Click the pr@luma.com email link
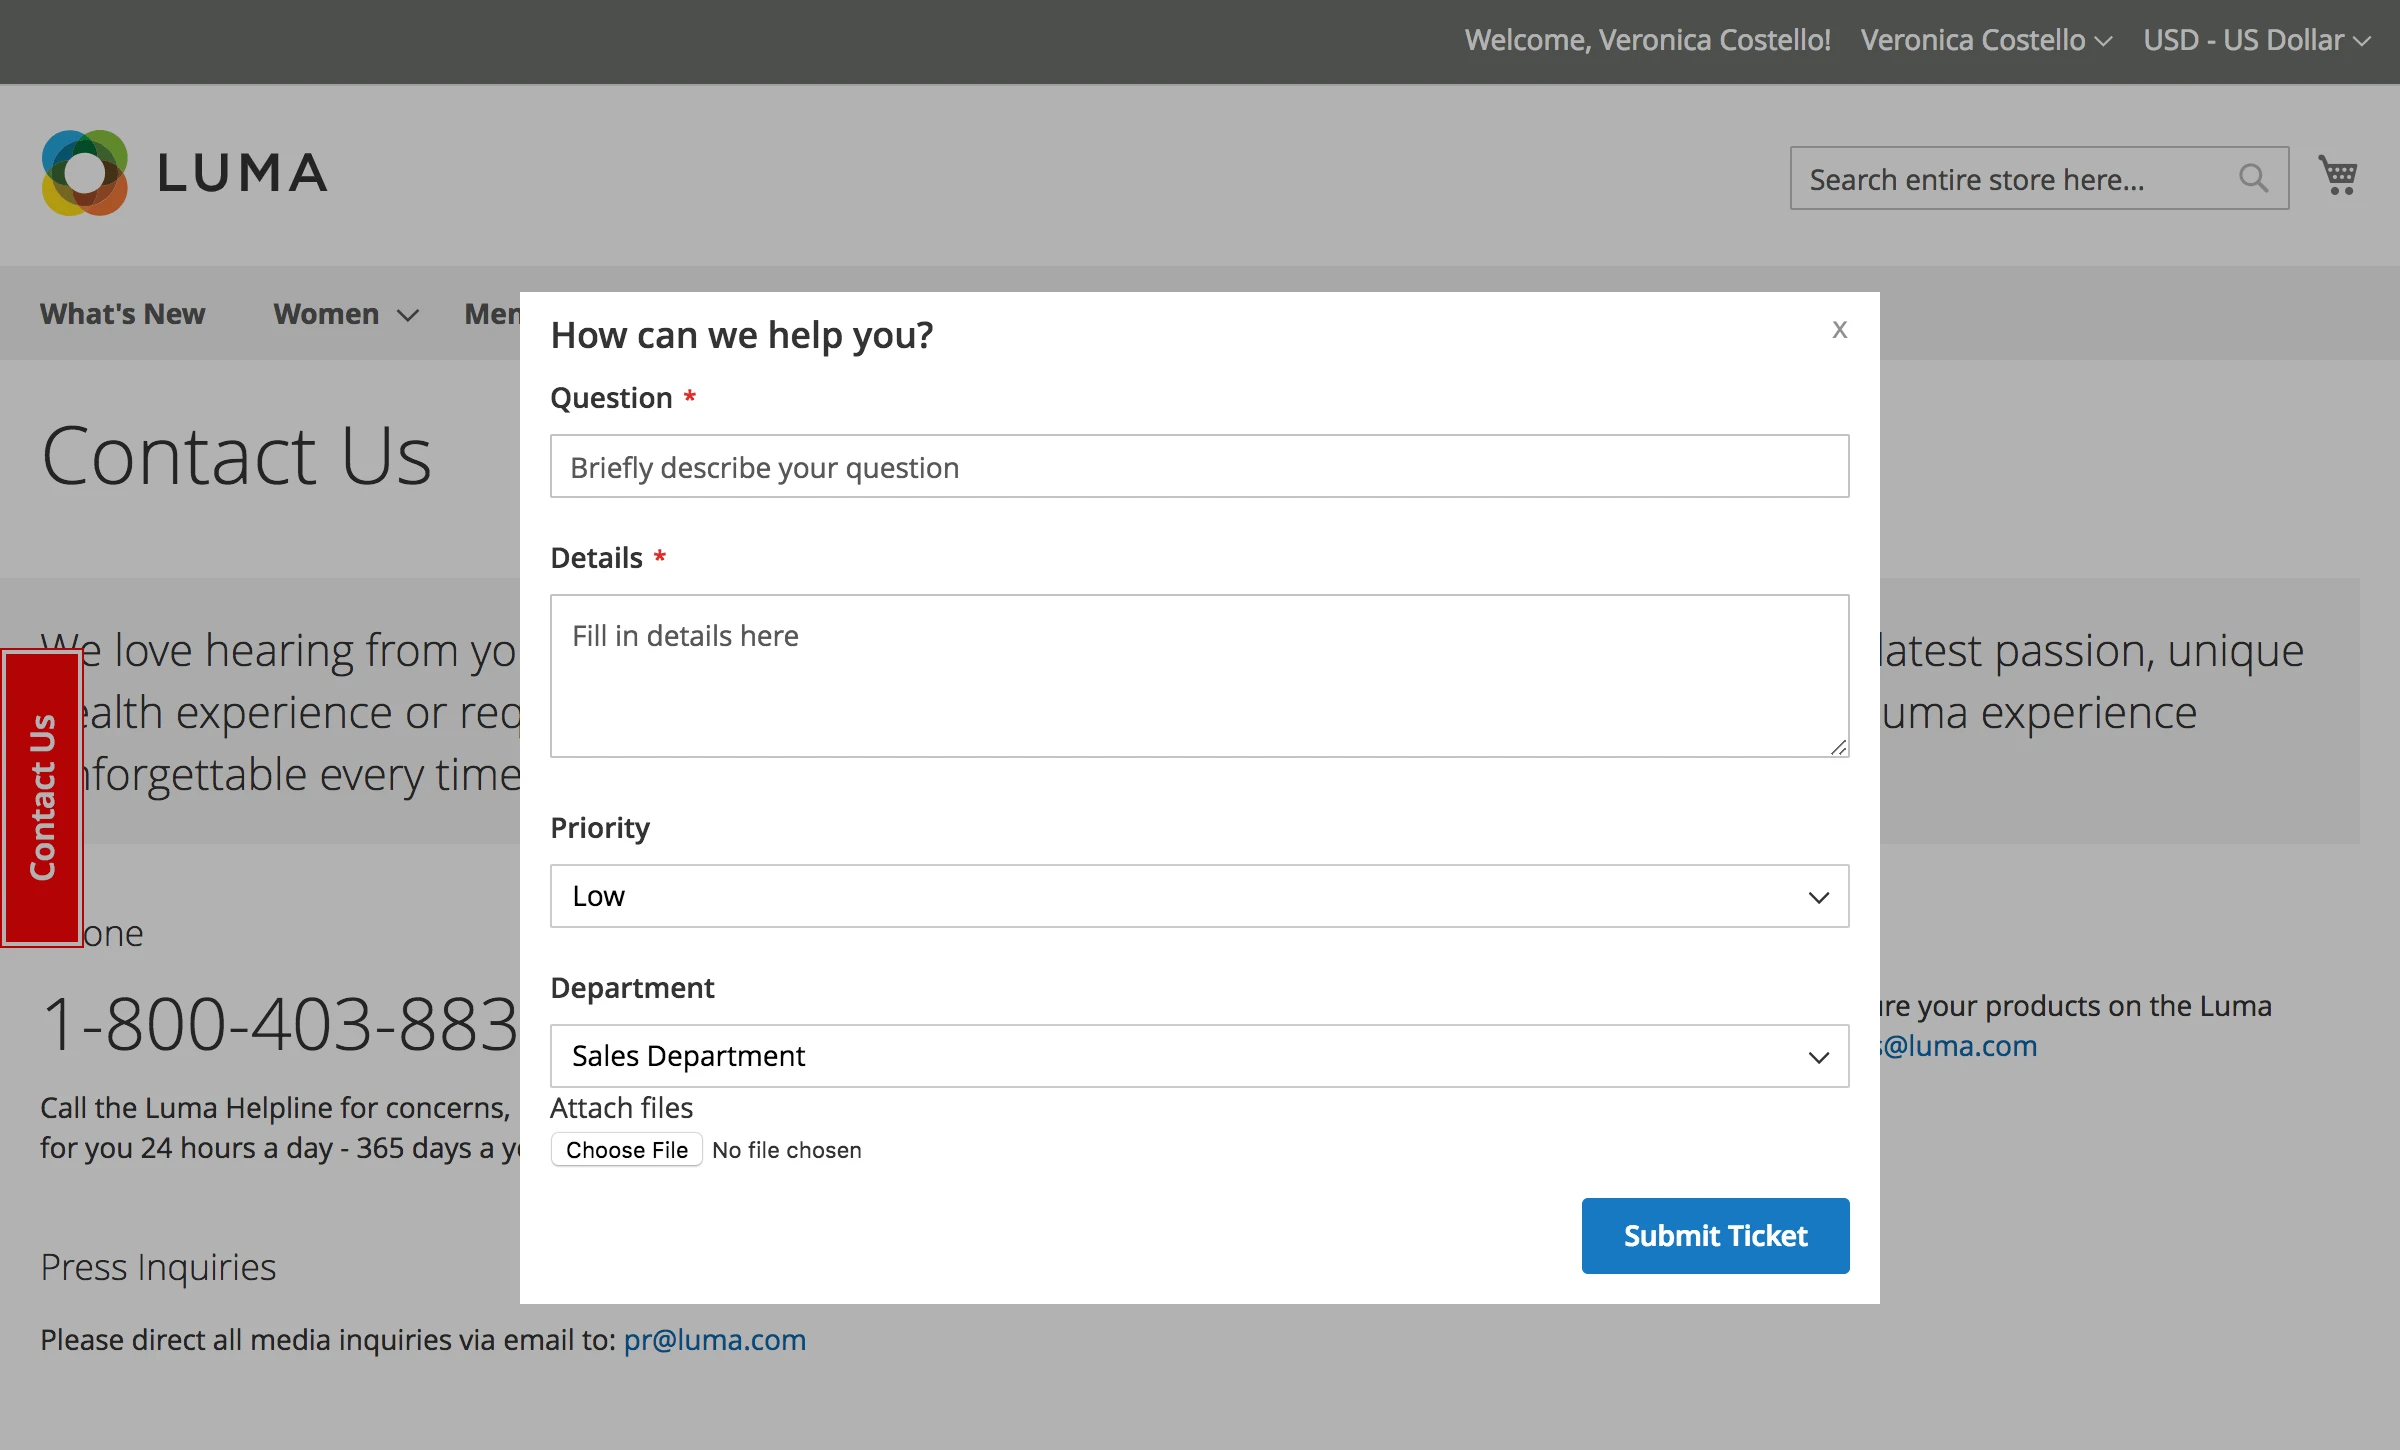 click(714, 1340)
